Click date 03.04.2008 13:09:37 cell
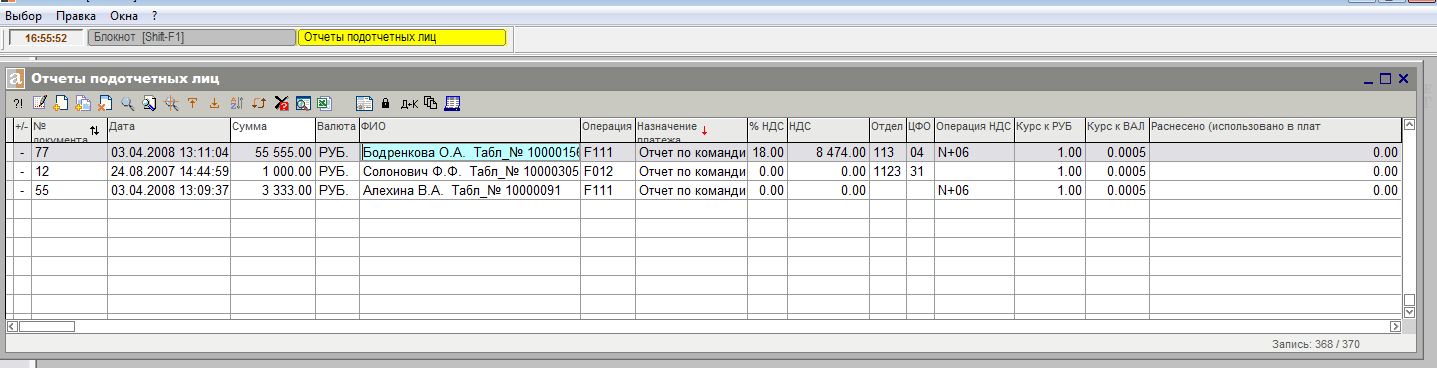Screen dimensions: 1437x368 click(x=169, y=190)
